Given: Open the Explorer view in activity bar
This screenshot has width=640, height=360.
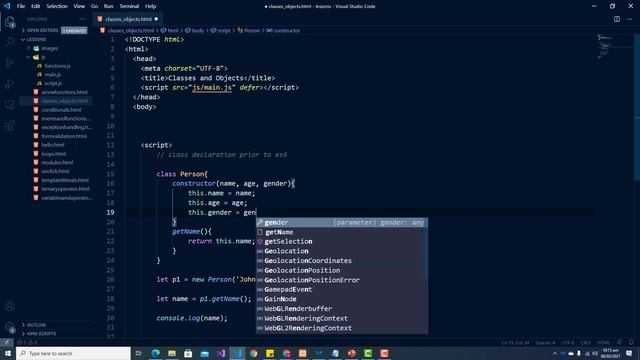Looking at the screenshot, I should (x=10, y=22).
